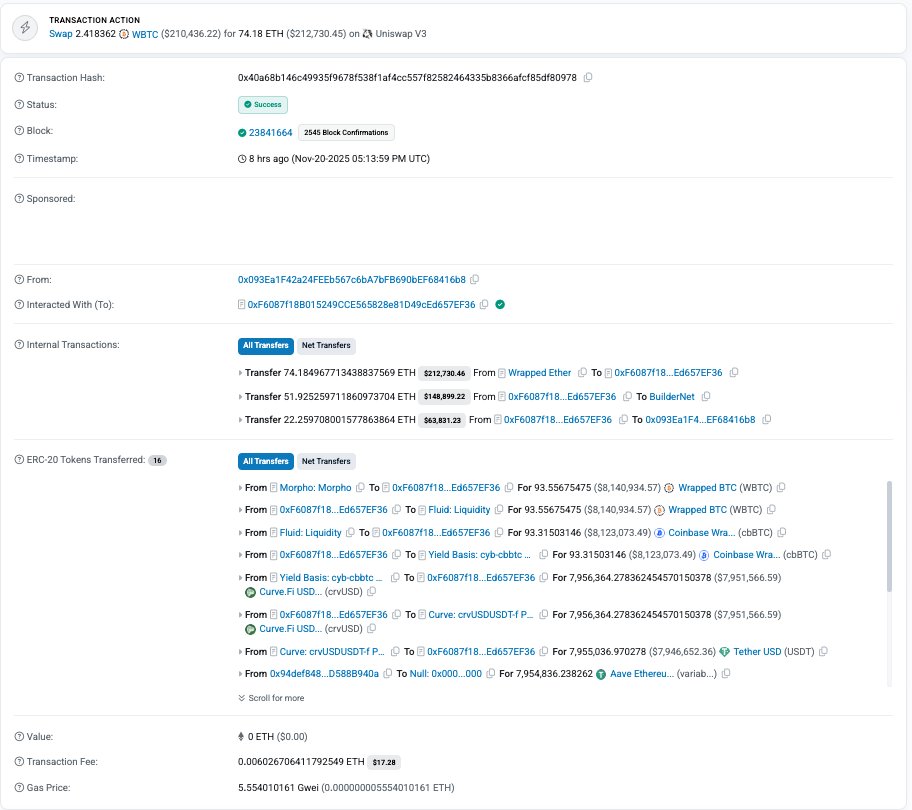Screen dimensions: 912x810
Task: Click the copy icon next to the From address
Action: coord(474,279)
